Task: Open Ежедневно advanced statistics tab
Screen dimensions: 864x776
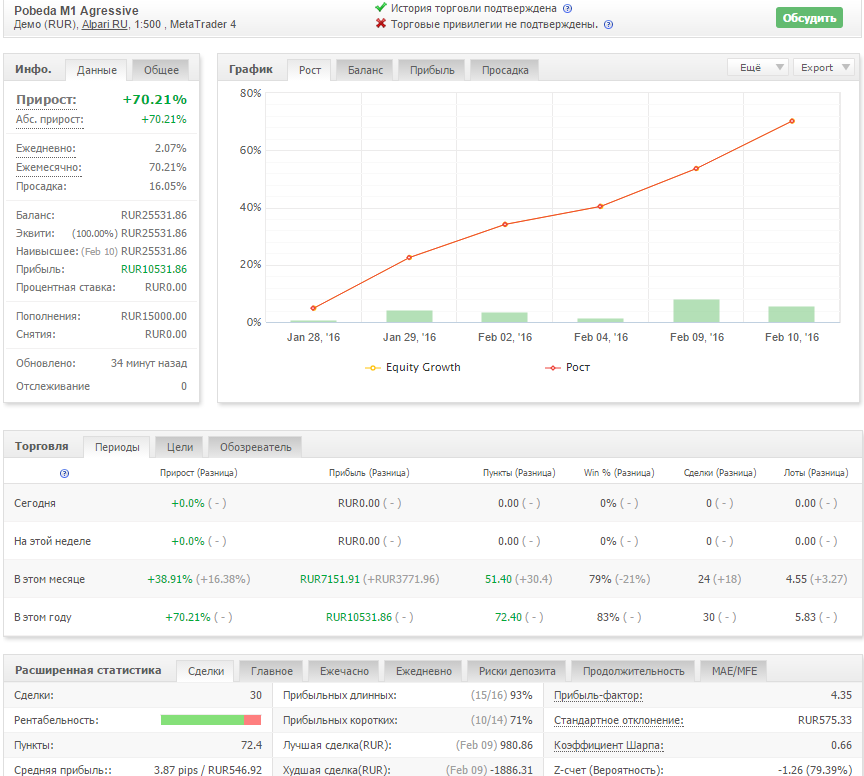Action: click(423, 671)
